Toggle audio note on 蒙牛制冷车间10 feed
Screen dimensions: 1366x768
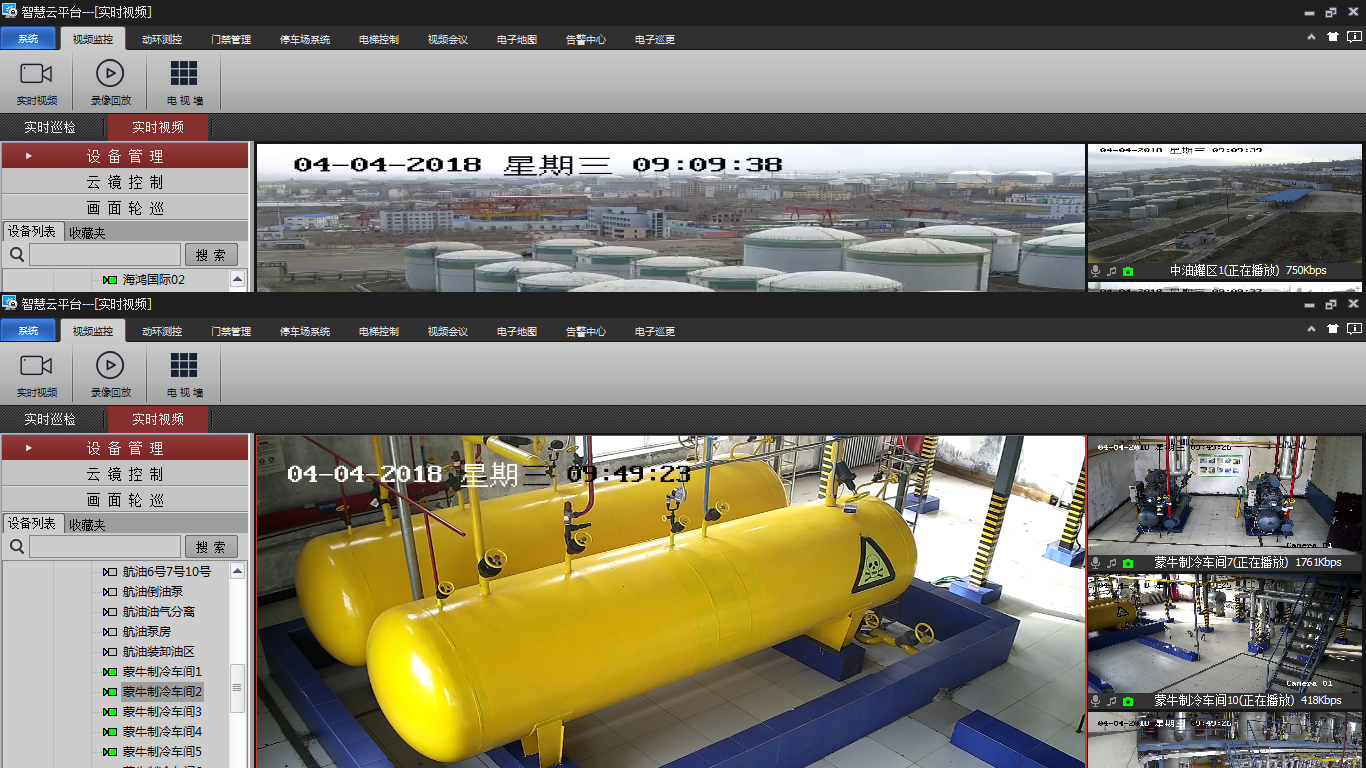(1112, 701)
